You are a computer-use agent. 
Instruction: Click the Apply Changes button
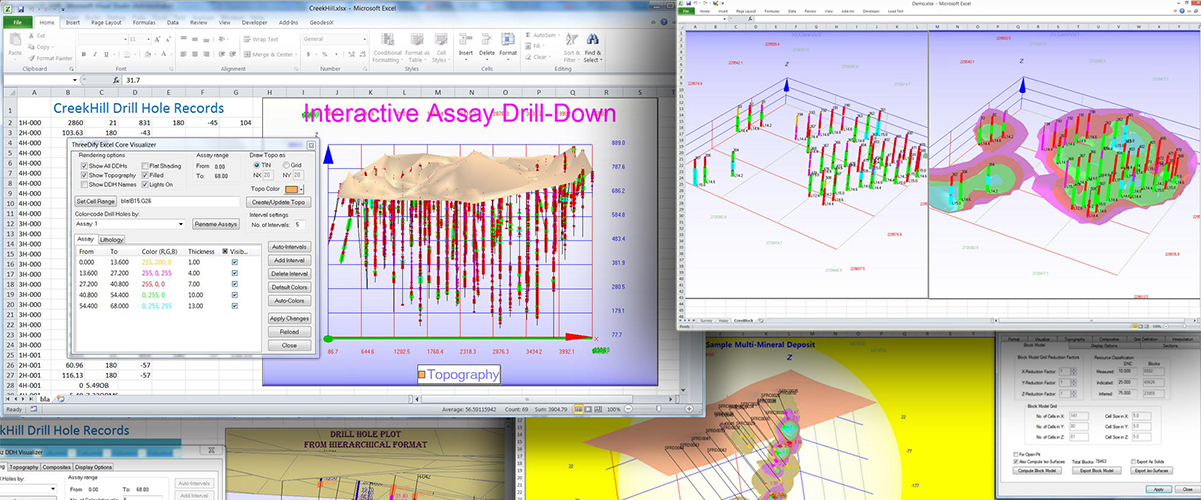[x=292, y=318]
